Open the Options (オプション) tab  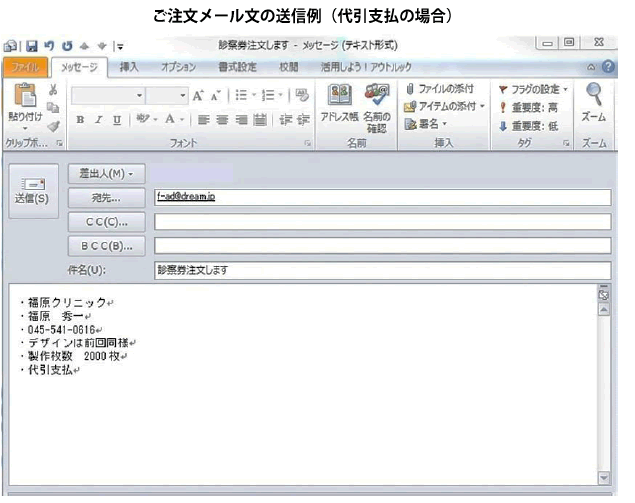177,67
